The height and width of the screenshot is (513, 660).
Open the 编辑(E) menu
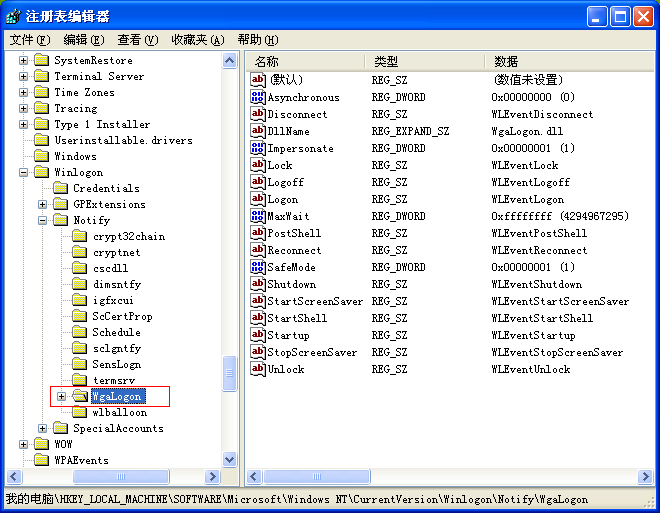84,40
